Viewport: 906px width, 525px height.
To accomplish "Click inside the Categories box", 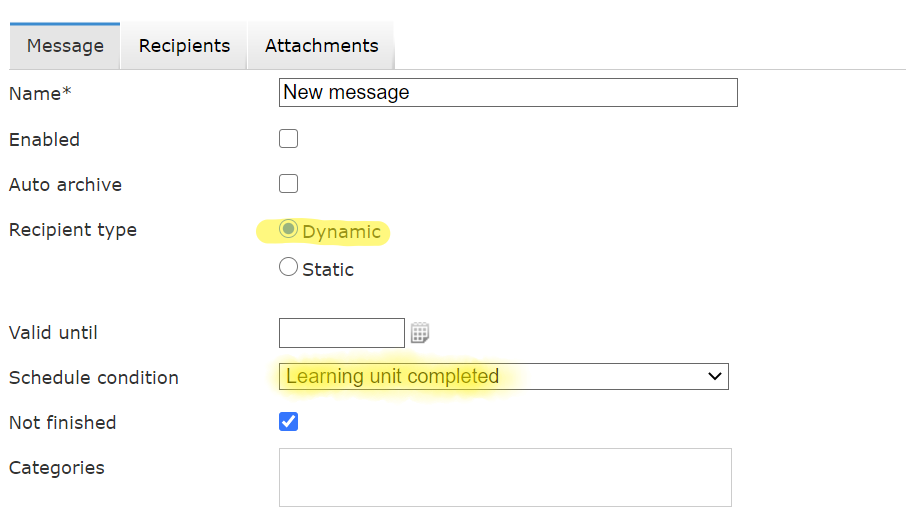I will 505,478.
